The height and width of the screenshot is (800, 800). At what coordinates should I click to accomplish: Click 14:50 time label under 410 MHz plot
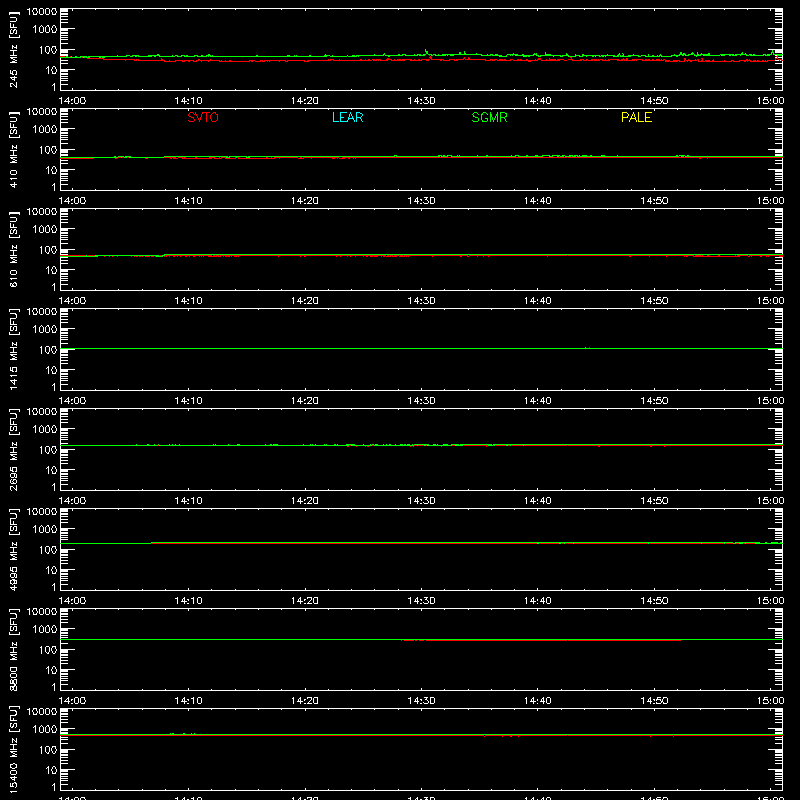coord(654,201)
